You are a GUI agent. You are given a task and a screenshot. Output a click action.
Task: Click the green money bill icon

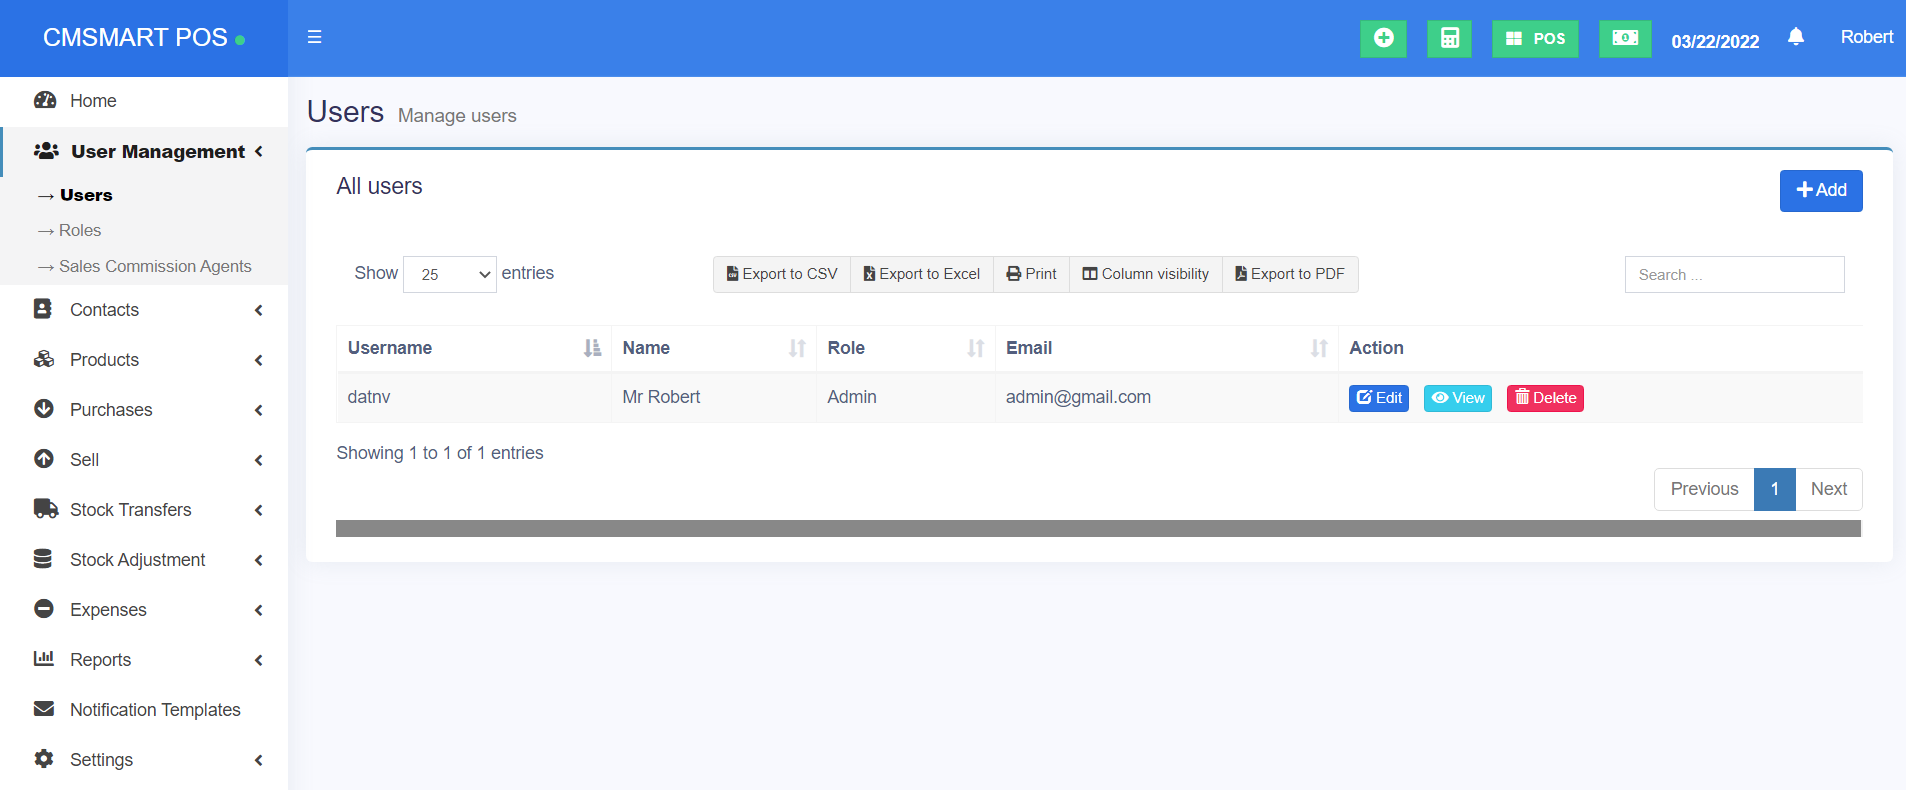tap(1624, 38)
